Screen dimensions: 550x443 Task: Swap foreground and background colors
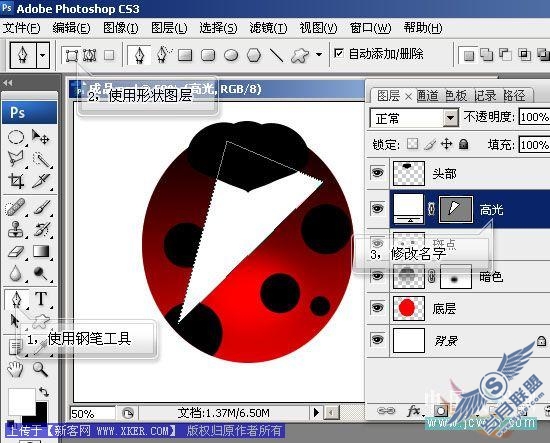pyautogui.click(x=44, y=391)
